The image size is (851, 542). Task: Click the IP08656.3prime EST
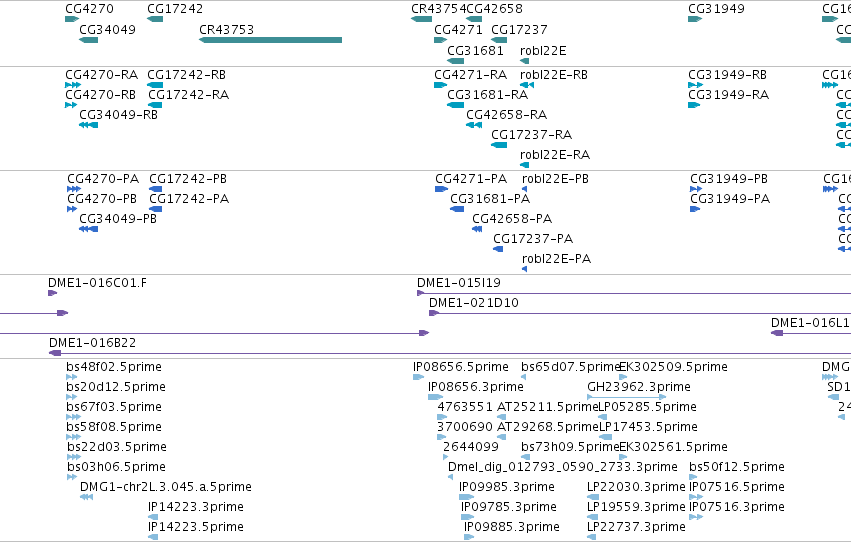pos(435,398)
